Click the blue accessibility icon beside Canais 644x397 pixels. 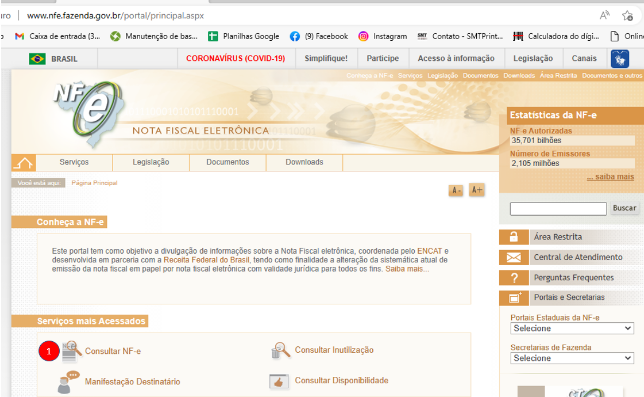tap(620, 59)
